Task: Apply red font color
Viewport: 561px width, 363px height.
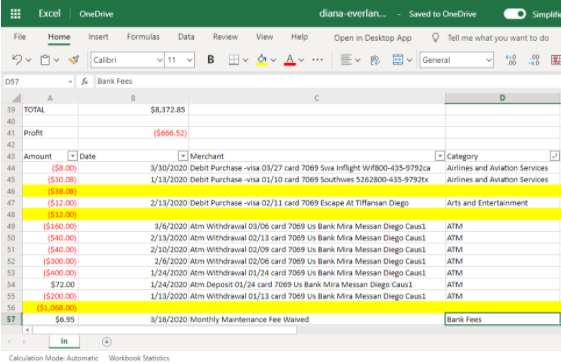Action: pos(290,60)
